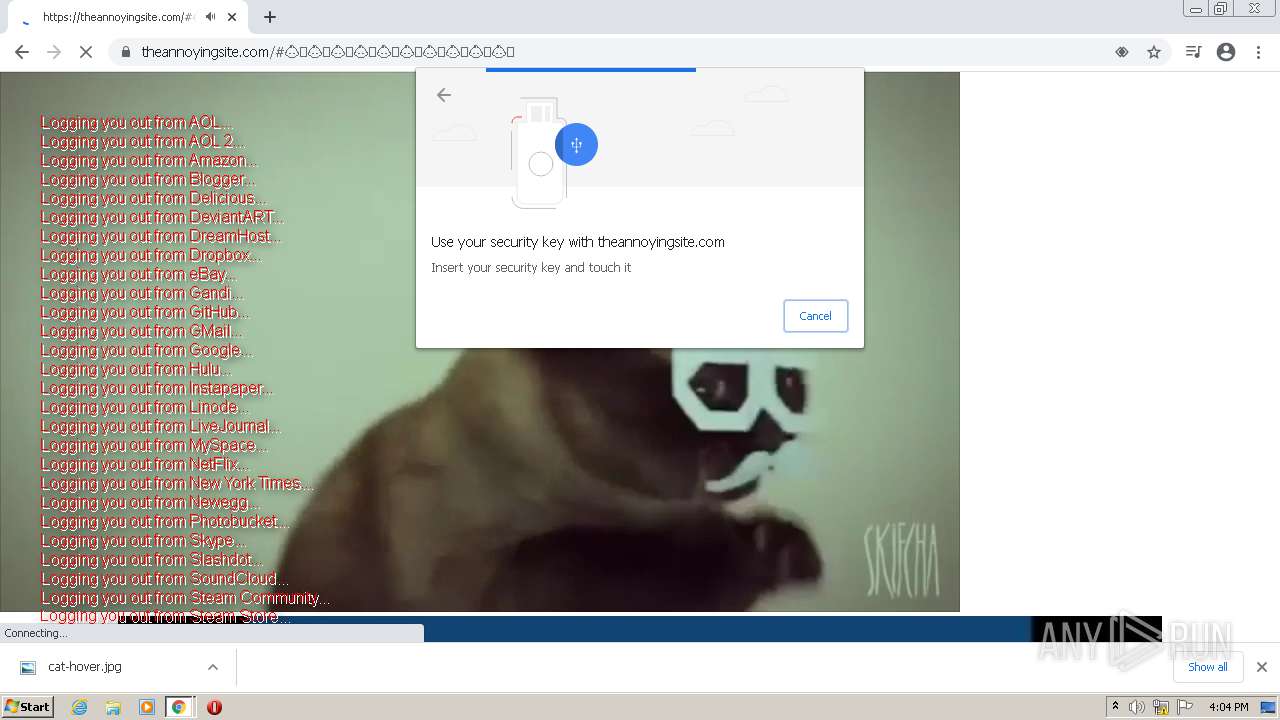Go back using the browser back arrow
Screen dimensions: 1280x720
pos(22,52)
